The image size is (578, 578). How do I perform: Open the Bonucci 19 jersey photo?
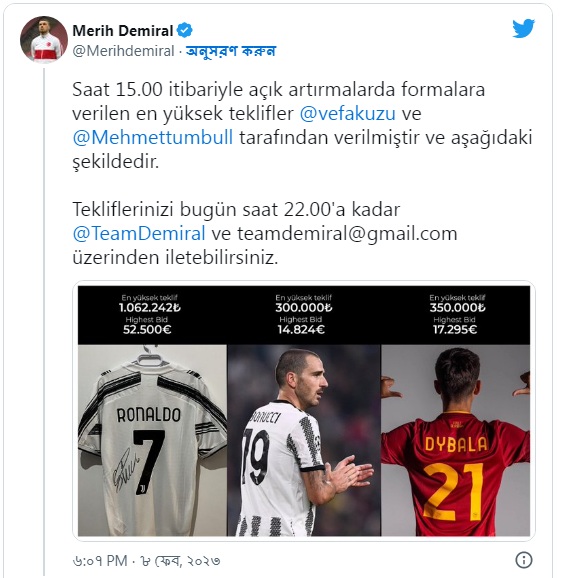(x=304, y=440)
